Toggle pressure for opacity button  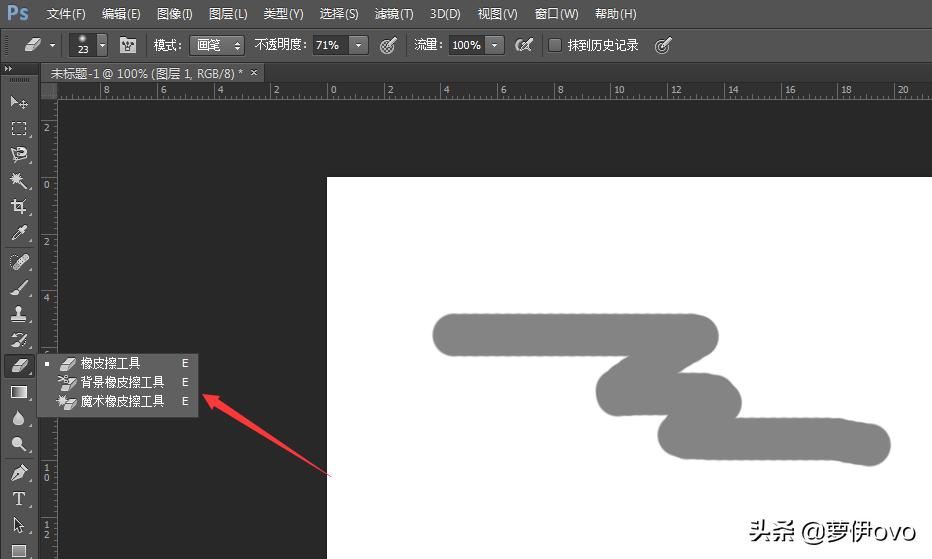pos(389,46)
